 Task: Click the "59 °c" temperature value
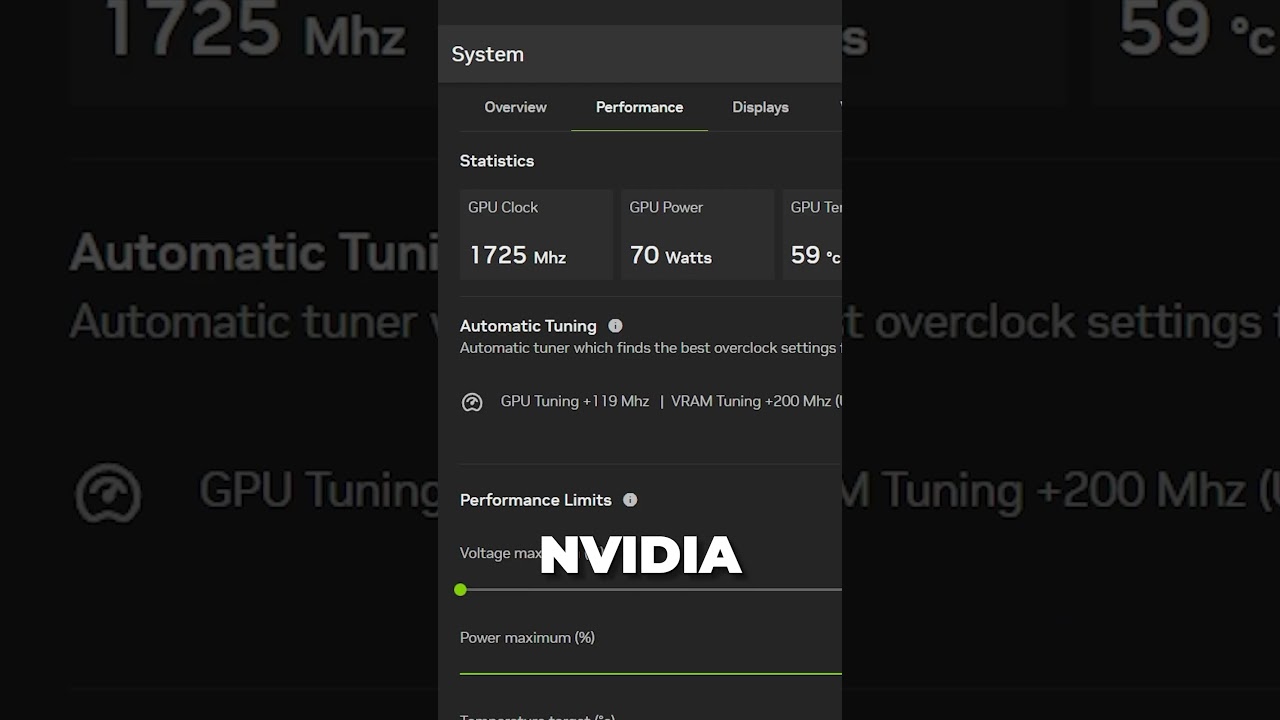tap(815, 255)
